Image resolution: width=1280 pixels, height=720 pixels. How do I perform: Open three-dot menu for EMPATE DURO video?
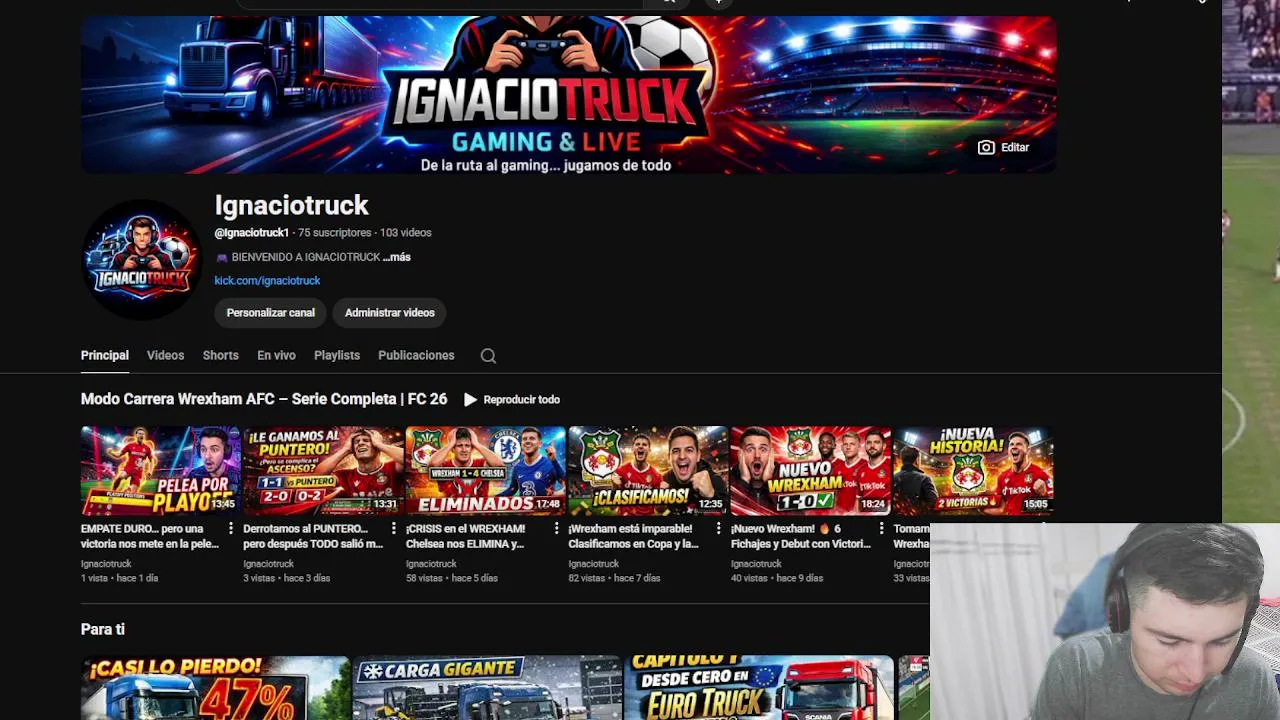coord(230,529)
